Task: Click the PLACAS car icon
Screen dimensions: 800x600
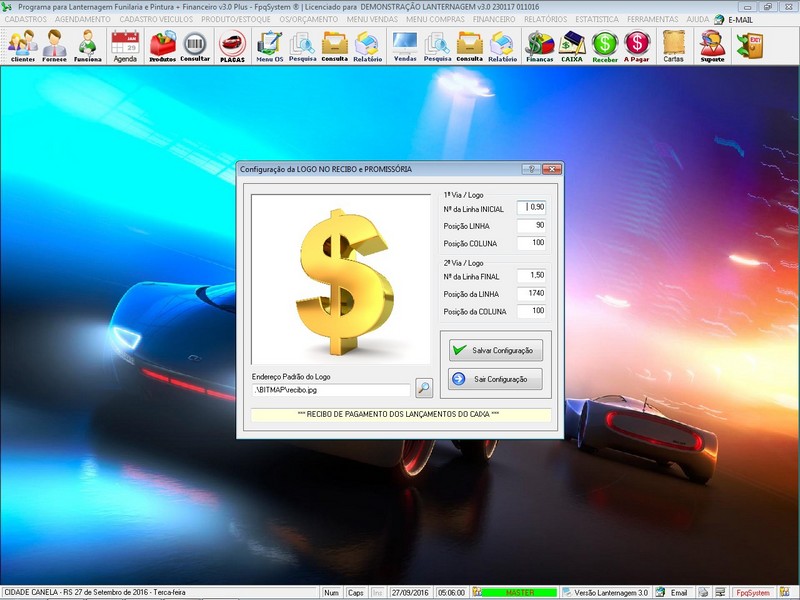Action: [x=232, y=45]
